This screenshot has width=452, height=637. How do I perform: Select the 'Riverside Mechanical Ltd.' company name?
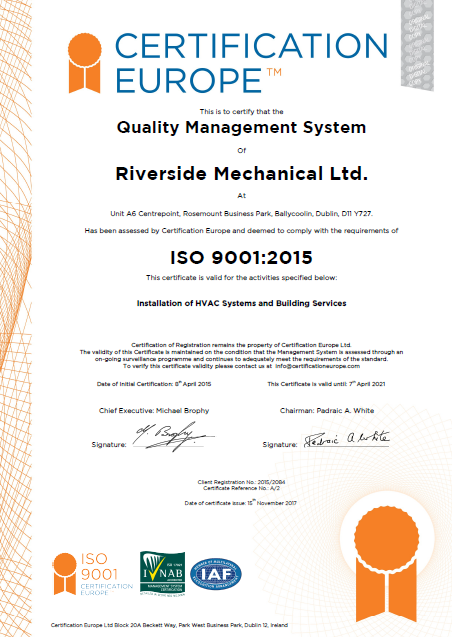242,174
